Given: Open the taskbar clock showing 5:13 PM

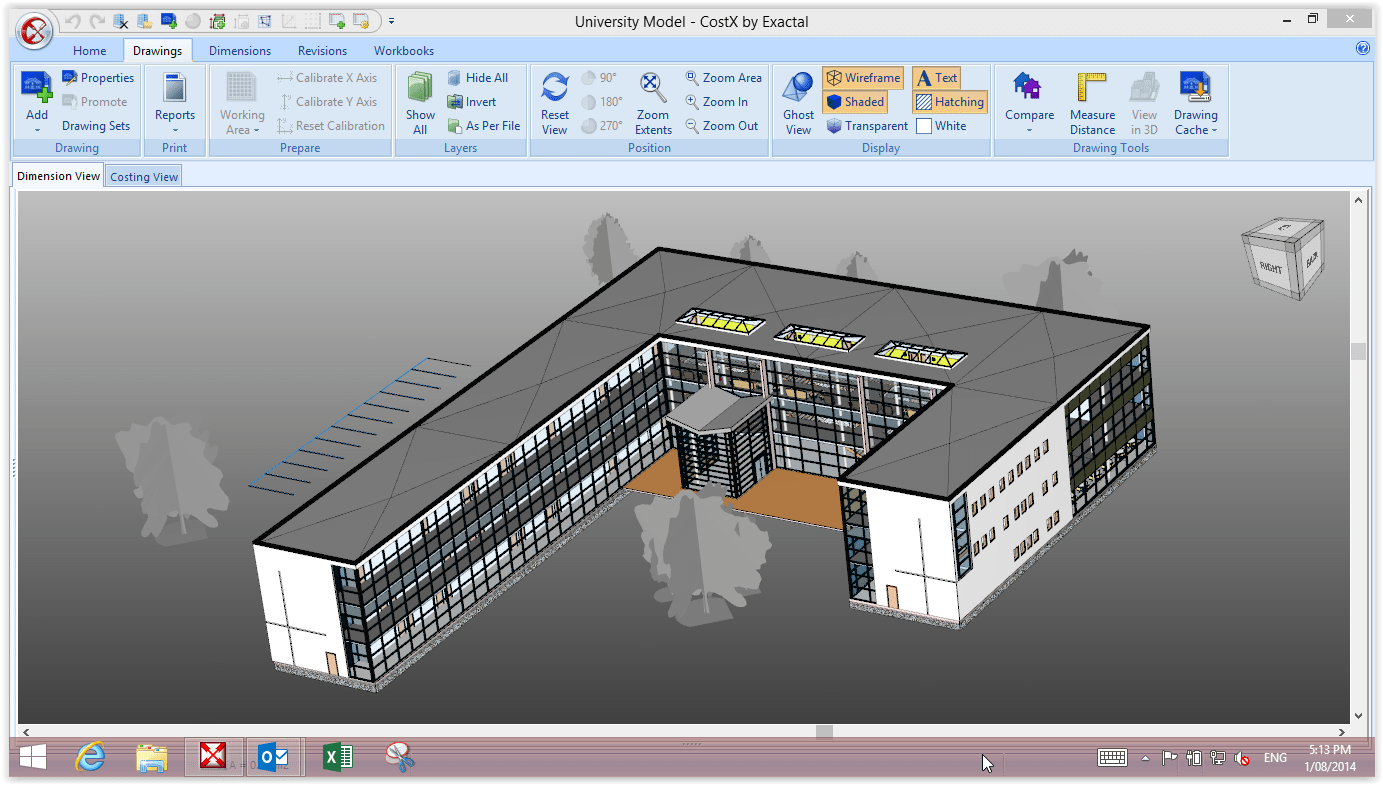Looking at the screenshot, I should click(1329, 758).
